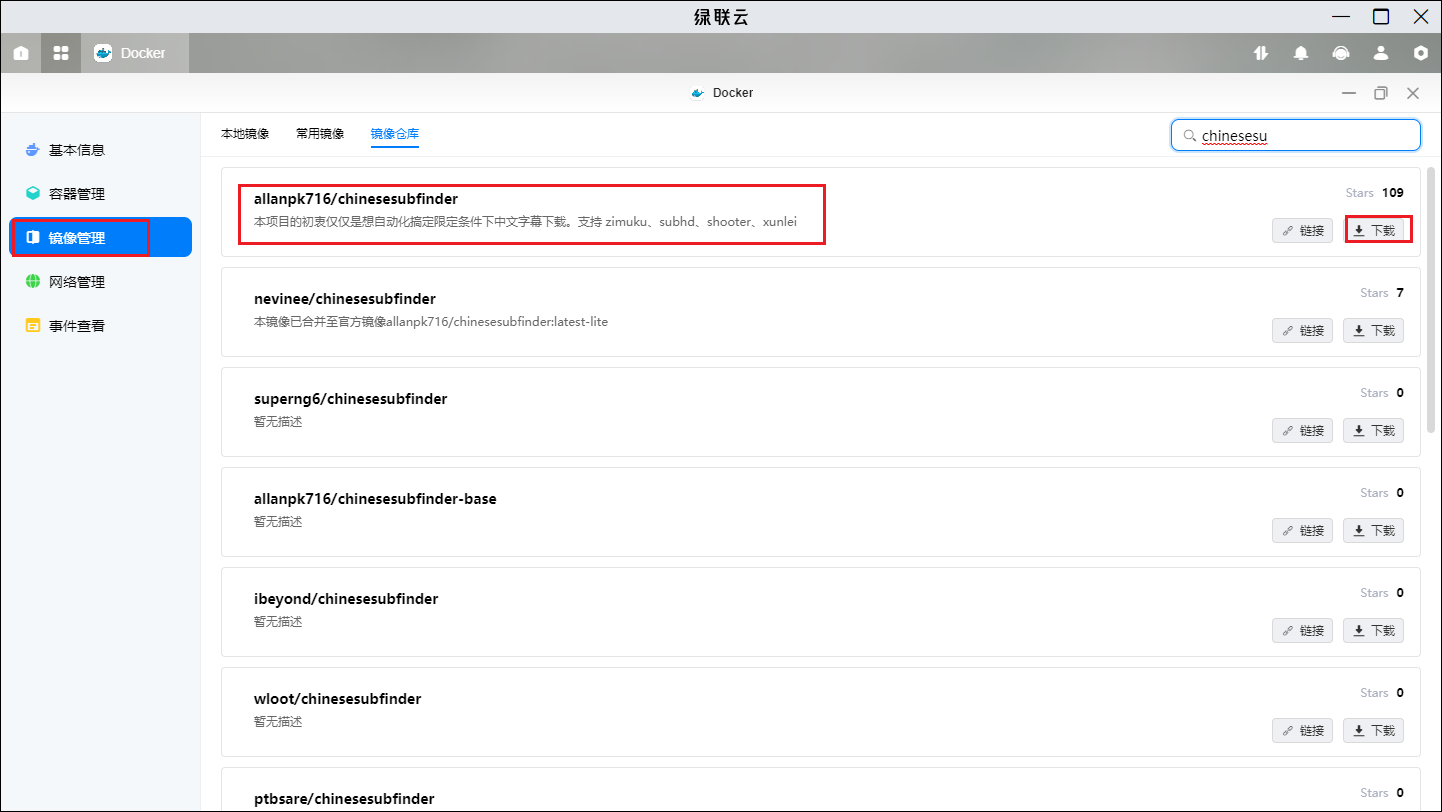Open the hexagon settings icon
Screen dimensions: 1442x812
click(1420, 53)
